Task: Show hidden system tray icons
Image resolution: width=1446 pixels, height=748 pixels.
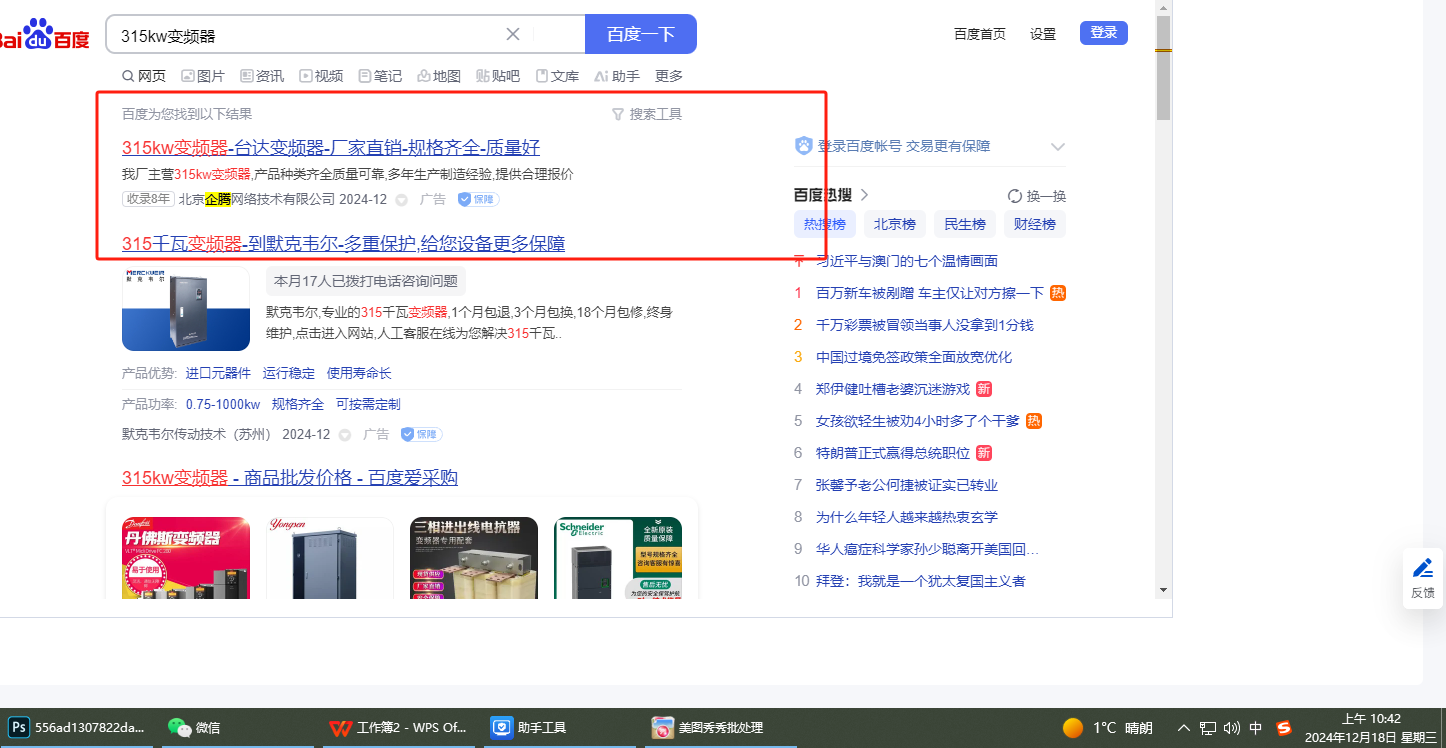Action: pos(1184,728)
